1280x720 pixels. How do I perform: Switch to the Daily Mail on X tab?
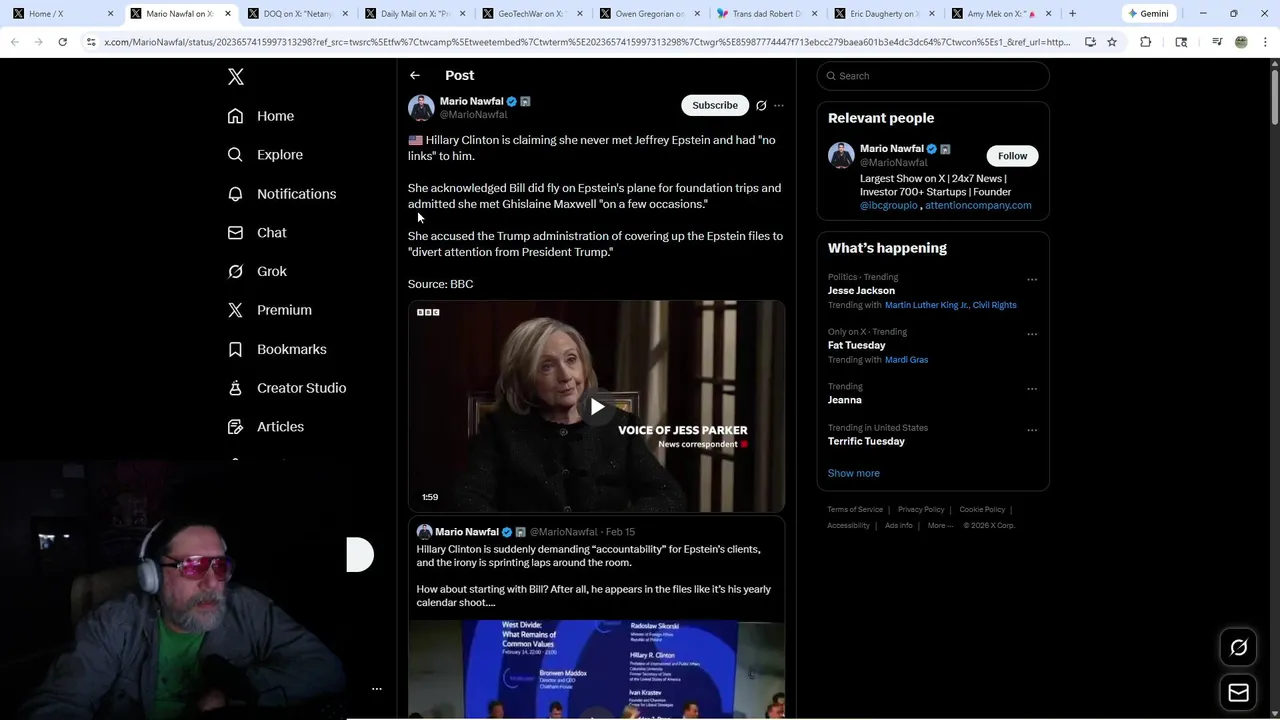[413, 14]
